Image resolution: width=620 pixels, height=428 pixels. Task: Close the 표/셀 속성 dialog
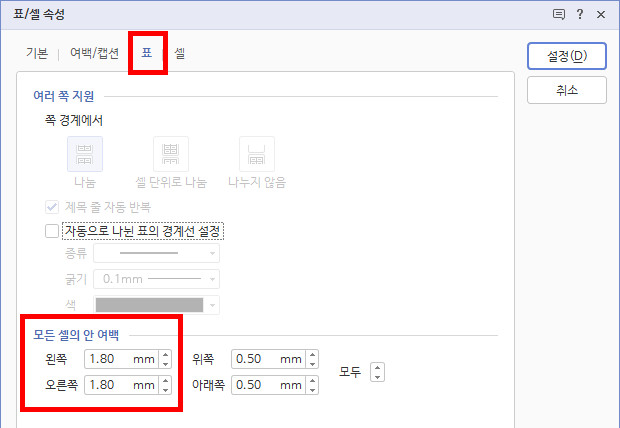pos(601,15)
